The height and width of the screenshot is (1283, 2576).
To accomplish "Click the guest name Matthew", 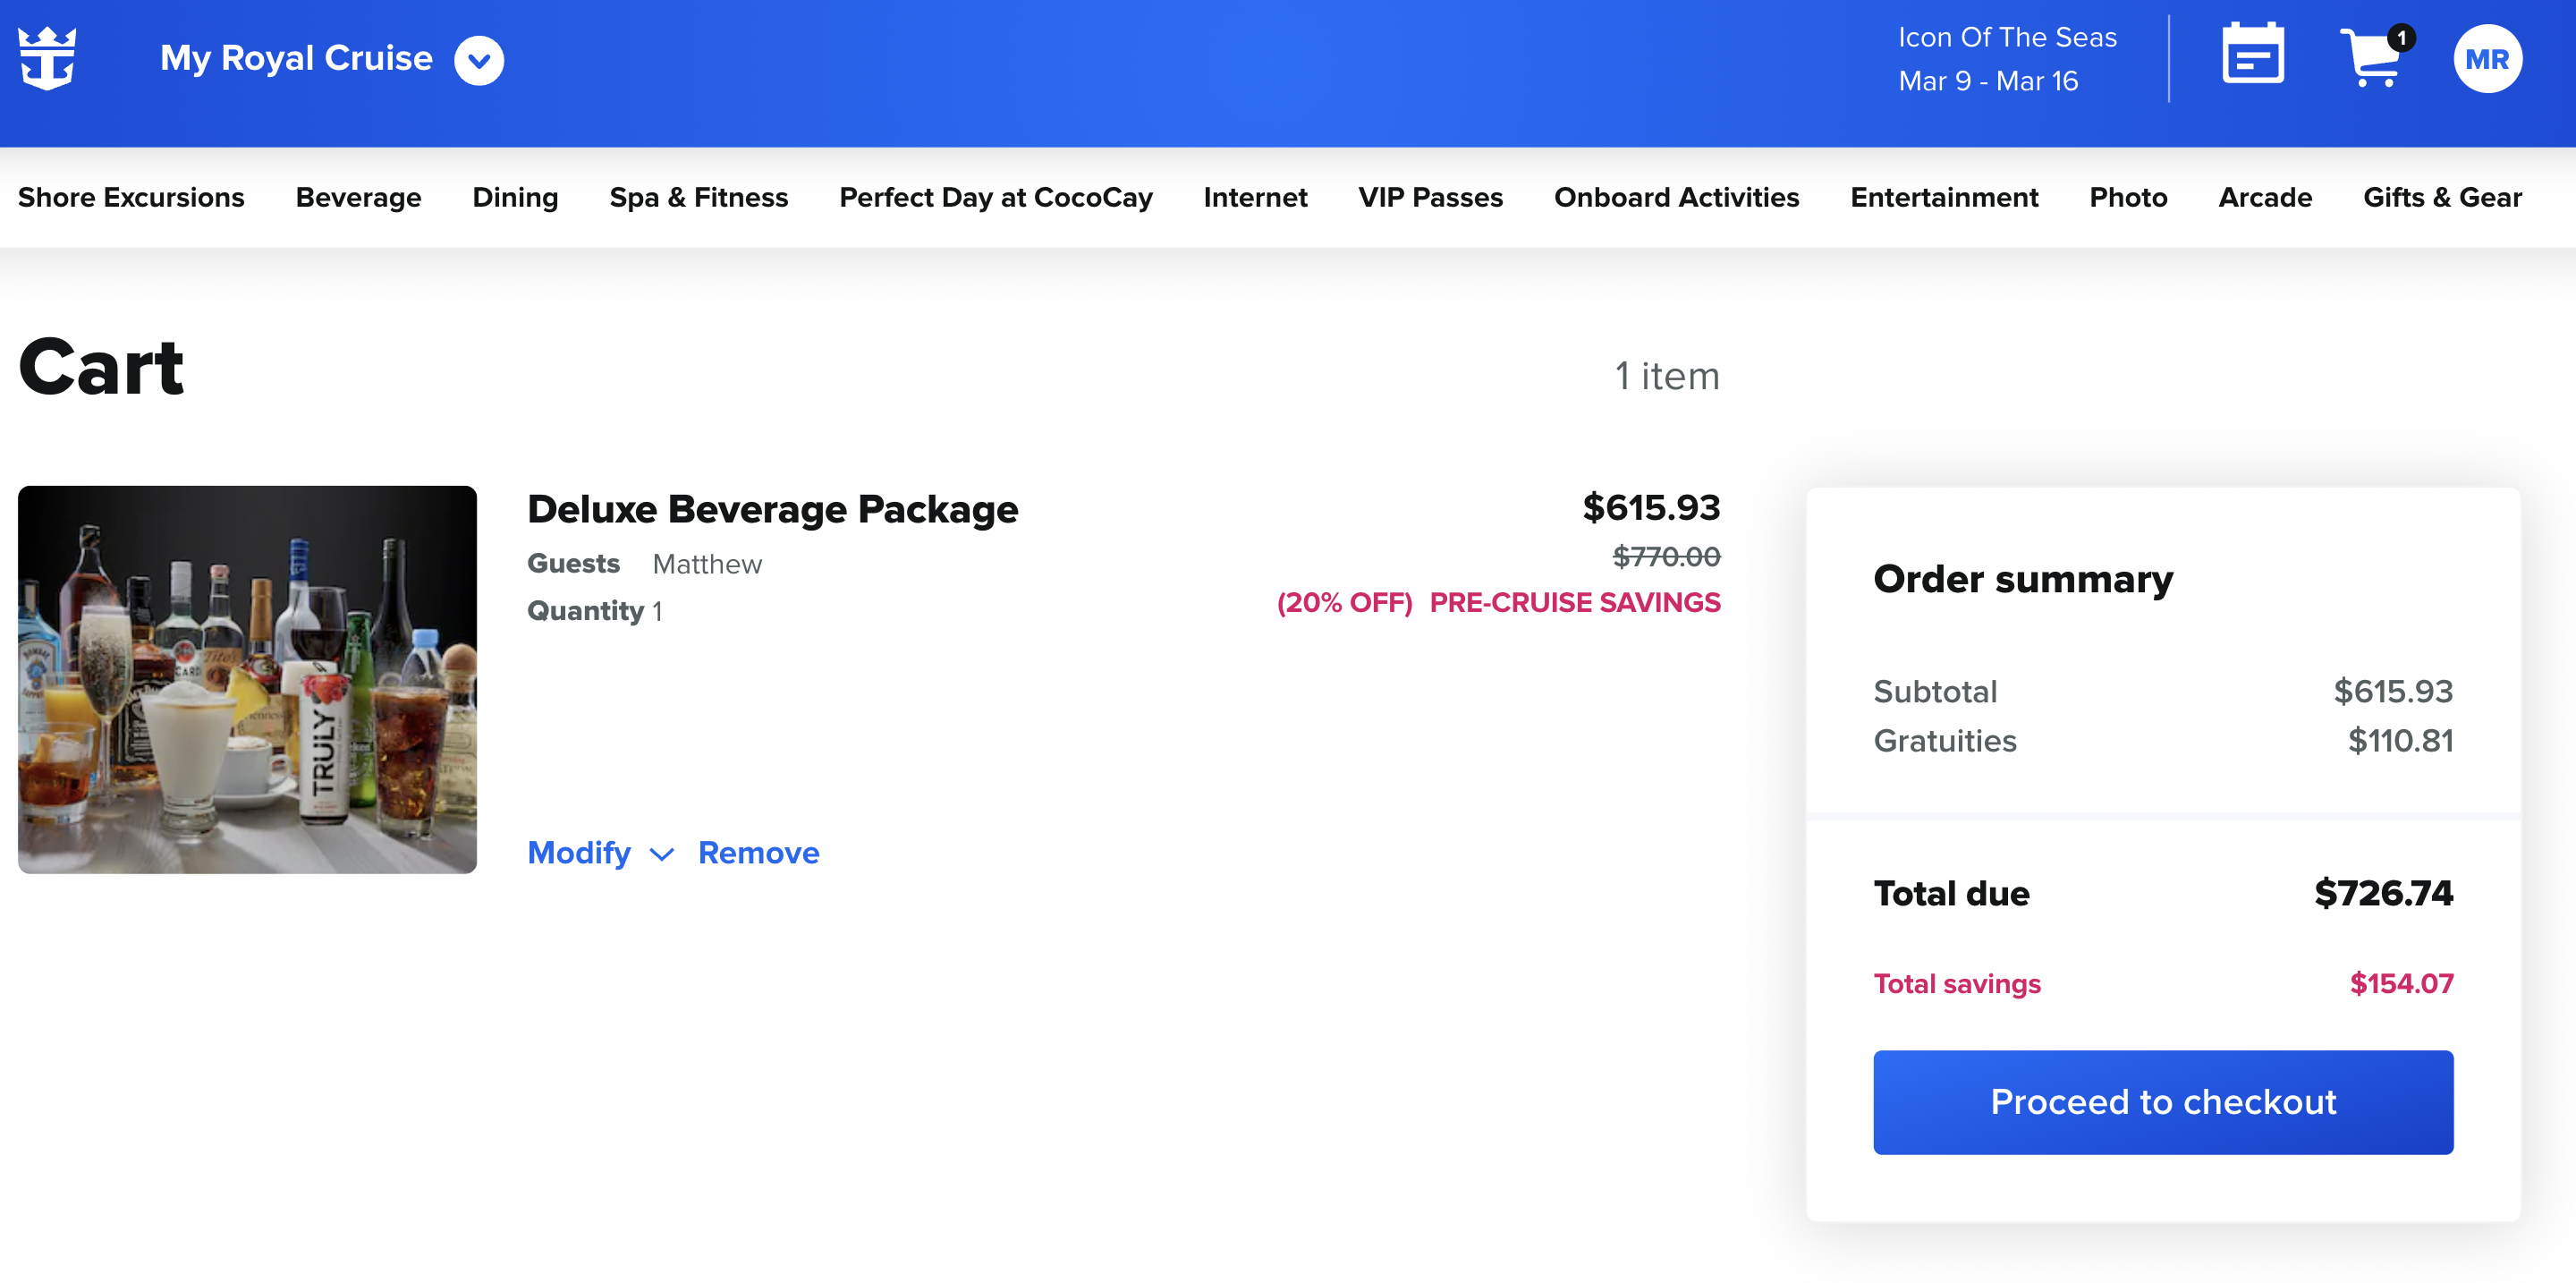I will [707, 564].
